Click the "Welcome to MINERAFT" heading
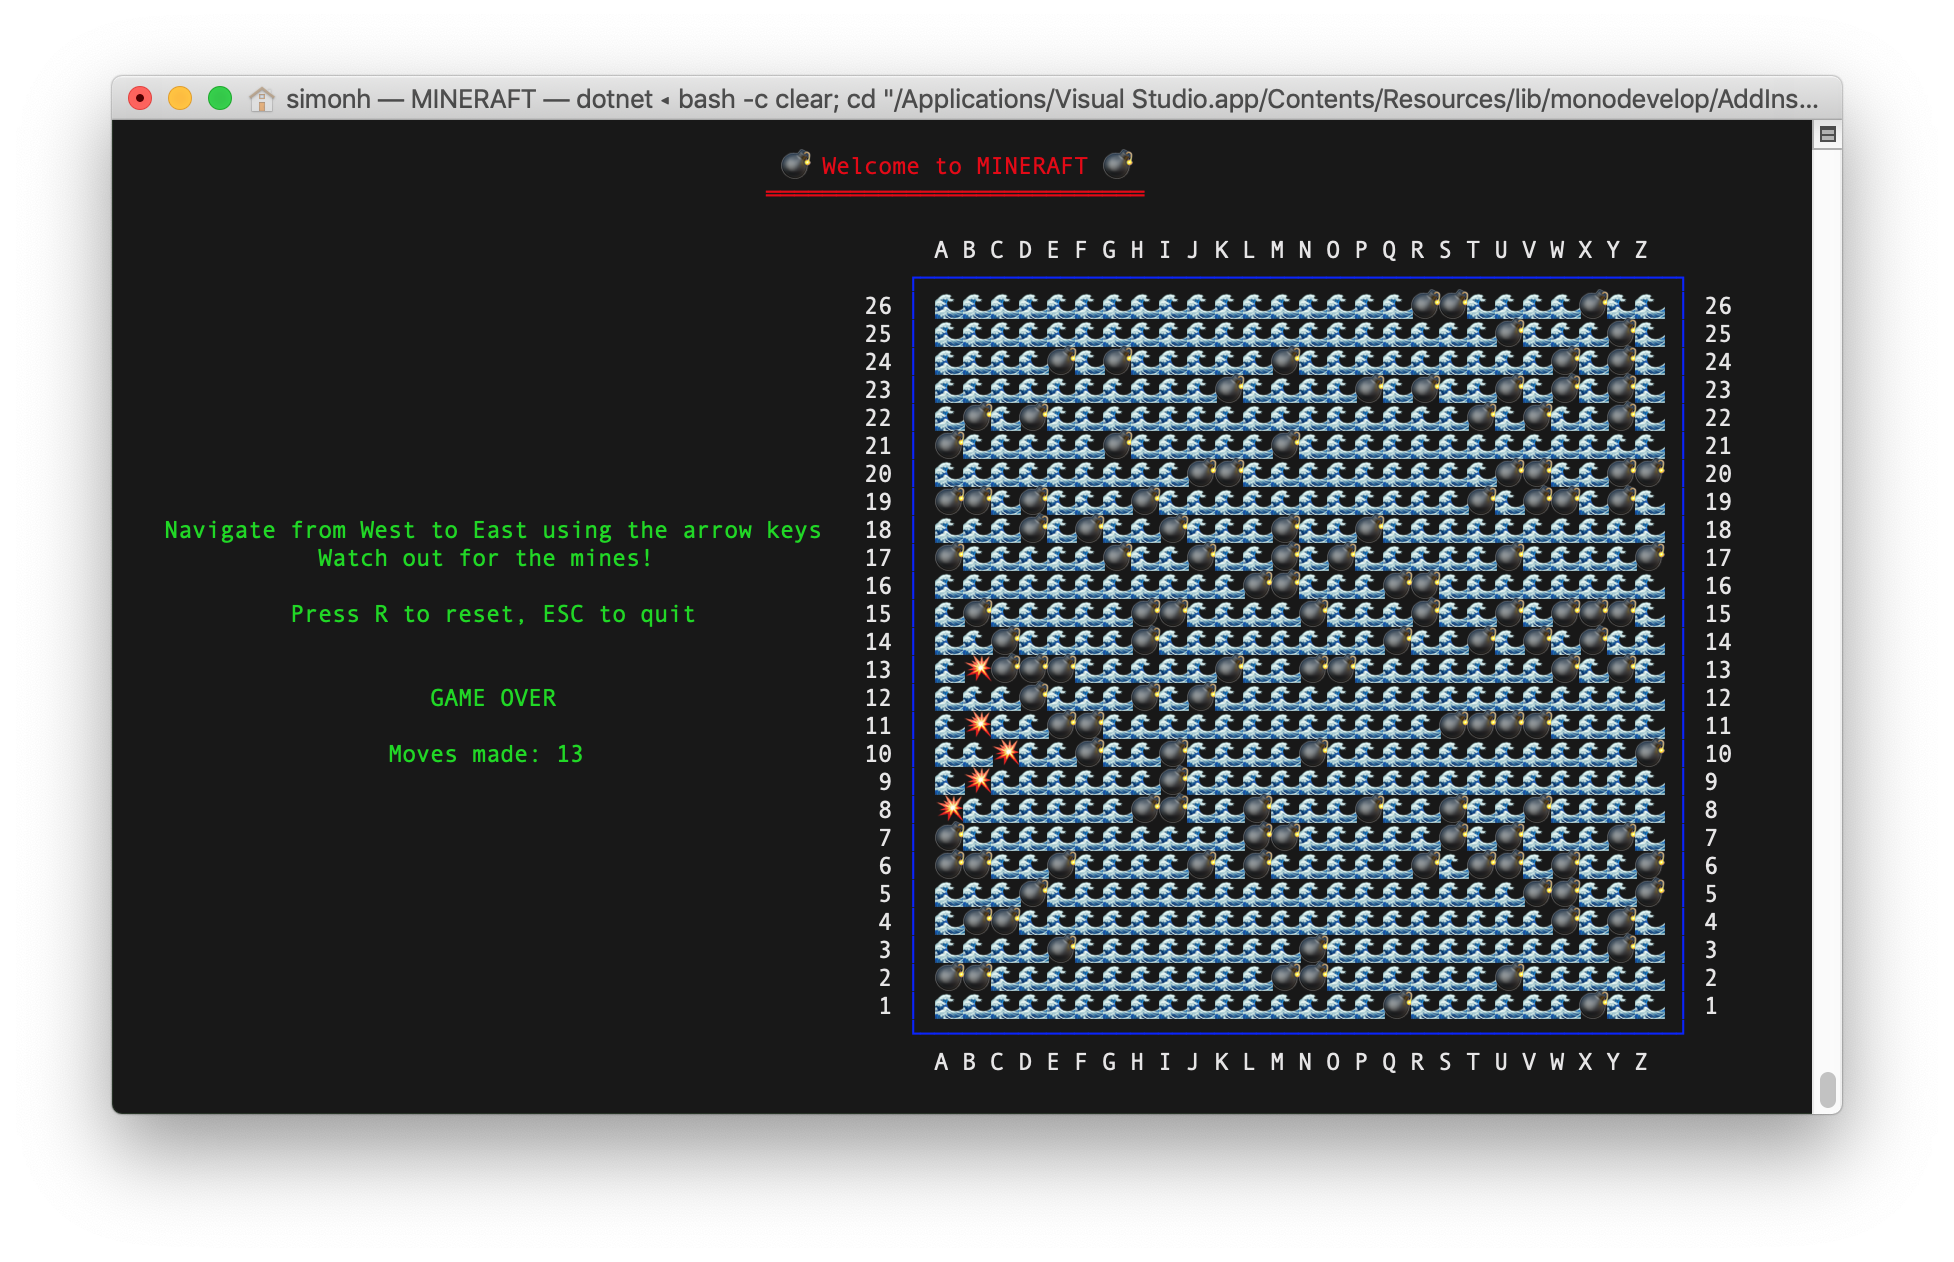 click(954, 166)
